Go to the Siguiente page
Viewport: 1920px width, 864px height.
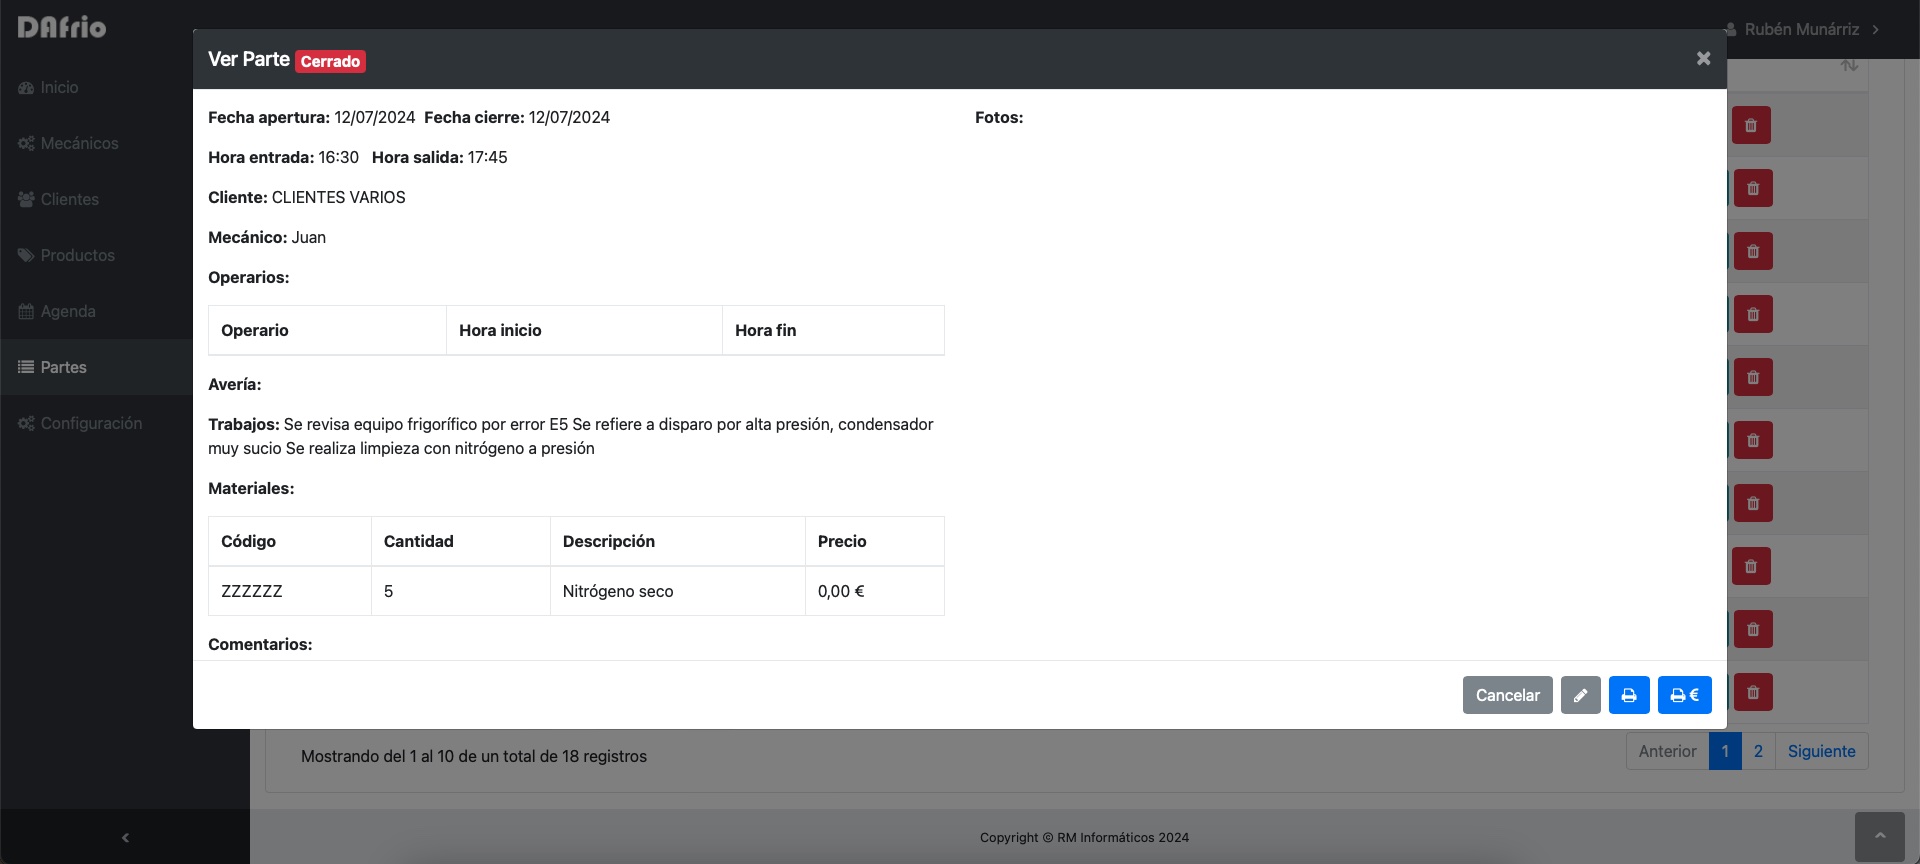tap(1821, 751)
